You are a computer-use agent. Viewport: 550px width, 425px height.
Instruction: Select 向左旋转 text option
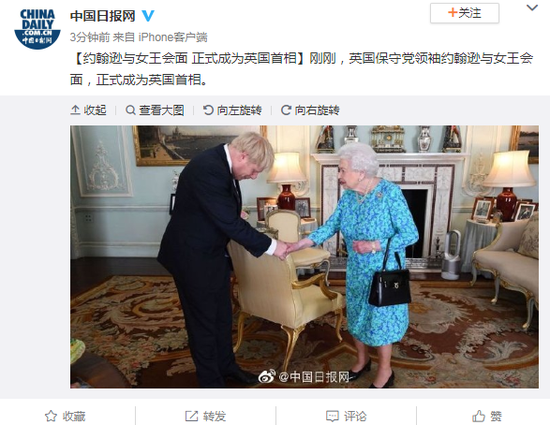coord(239,110)
